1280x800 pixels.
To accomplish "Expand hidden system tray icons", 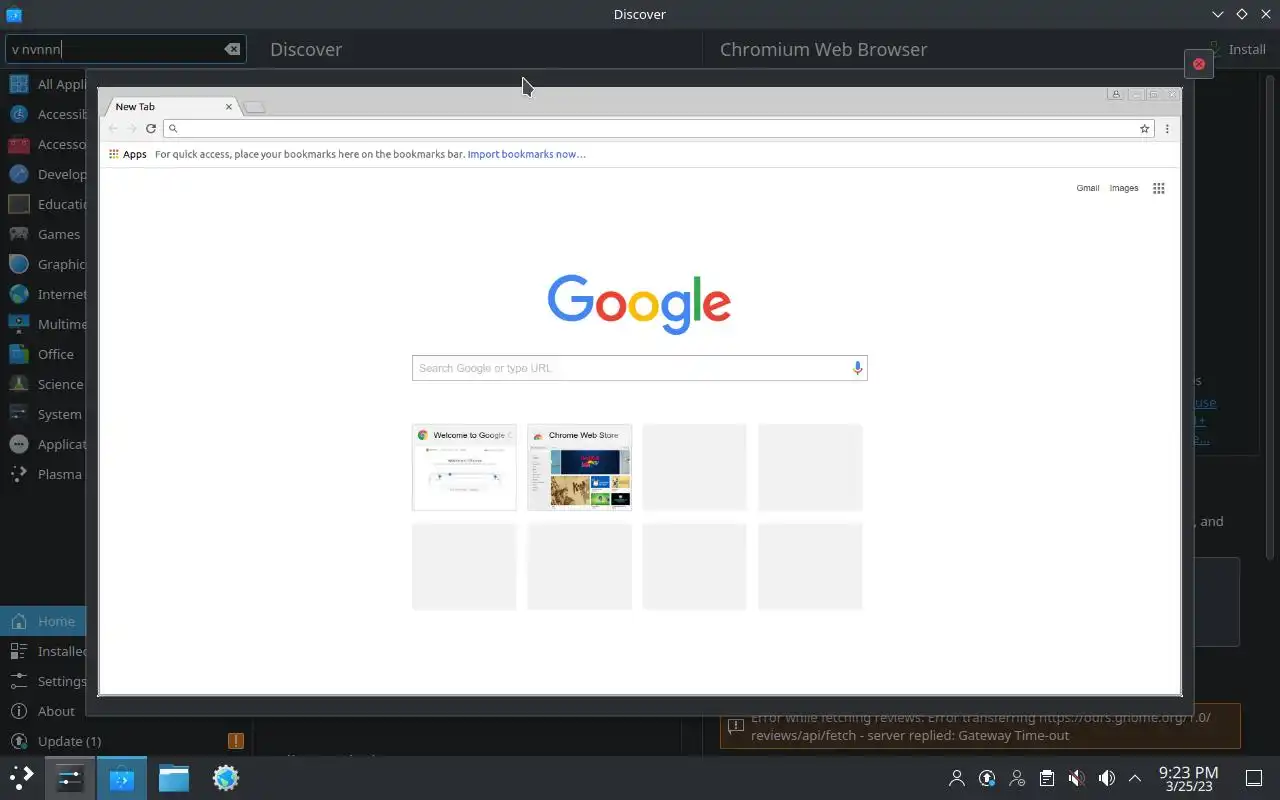I will point(1135,778).
